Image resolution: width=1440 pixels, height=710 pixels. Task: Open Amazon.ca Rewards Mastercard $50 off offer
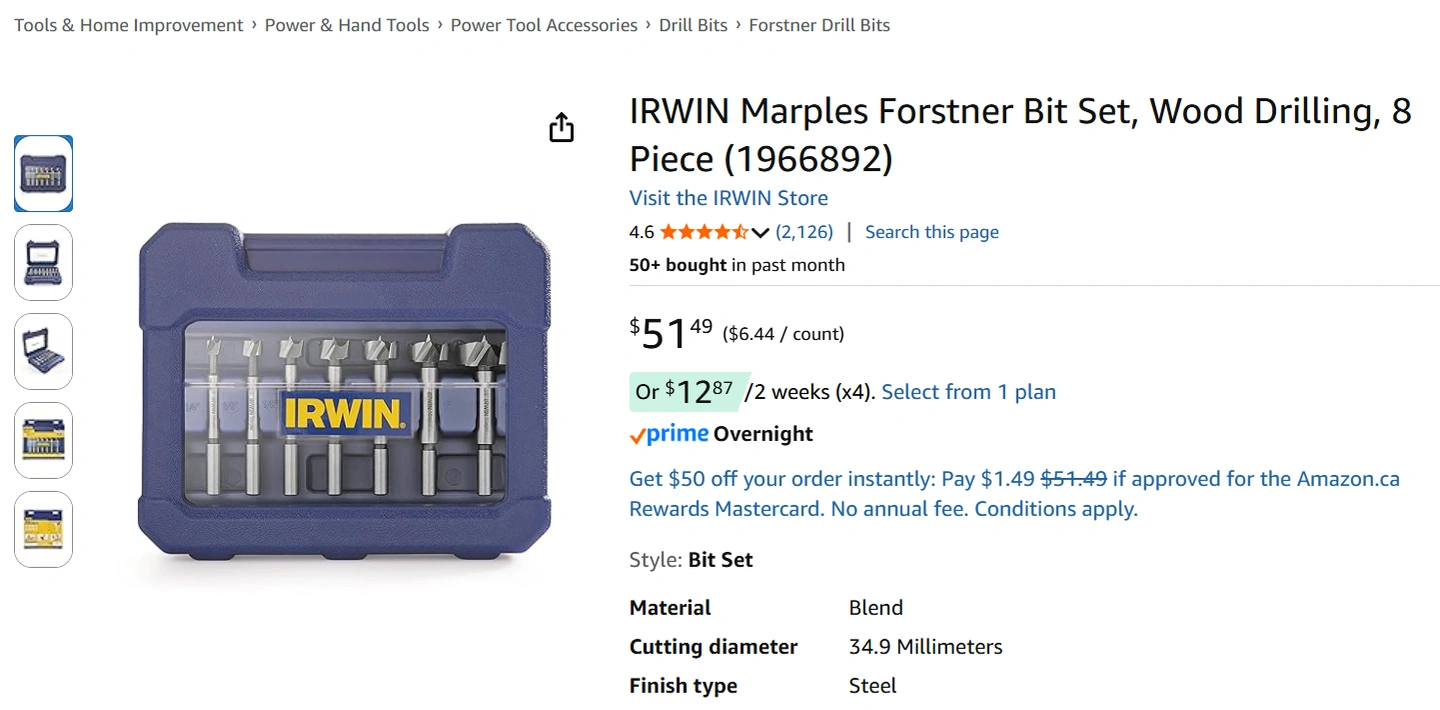point(1014,494)
